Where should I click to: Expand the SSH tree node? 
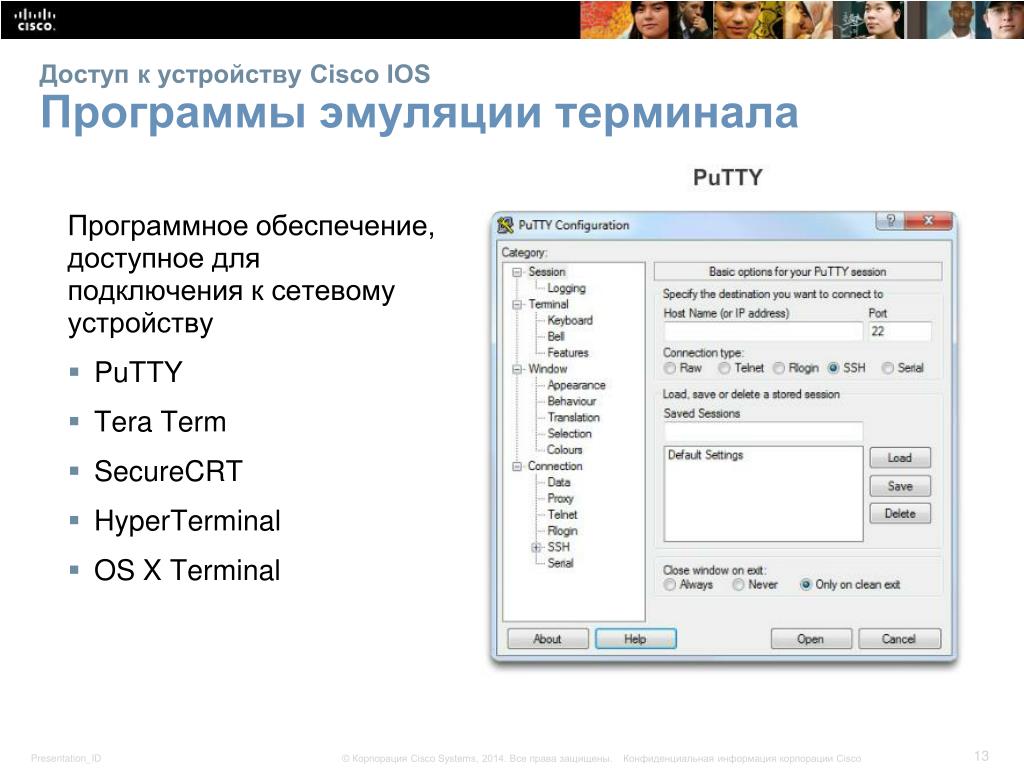click(536, 547)
